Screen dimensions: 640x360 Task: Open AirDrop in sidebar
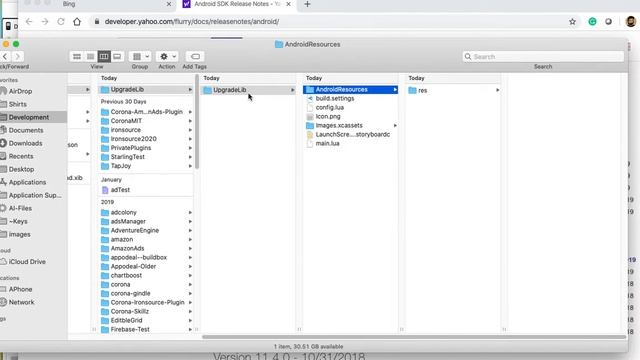tap(20, 91)
